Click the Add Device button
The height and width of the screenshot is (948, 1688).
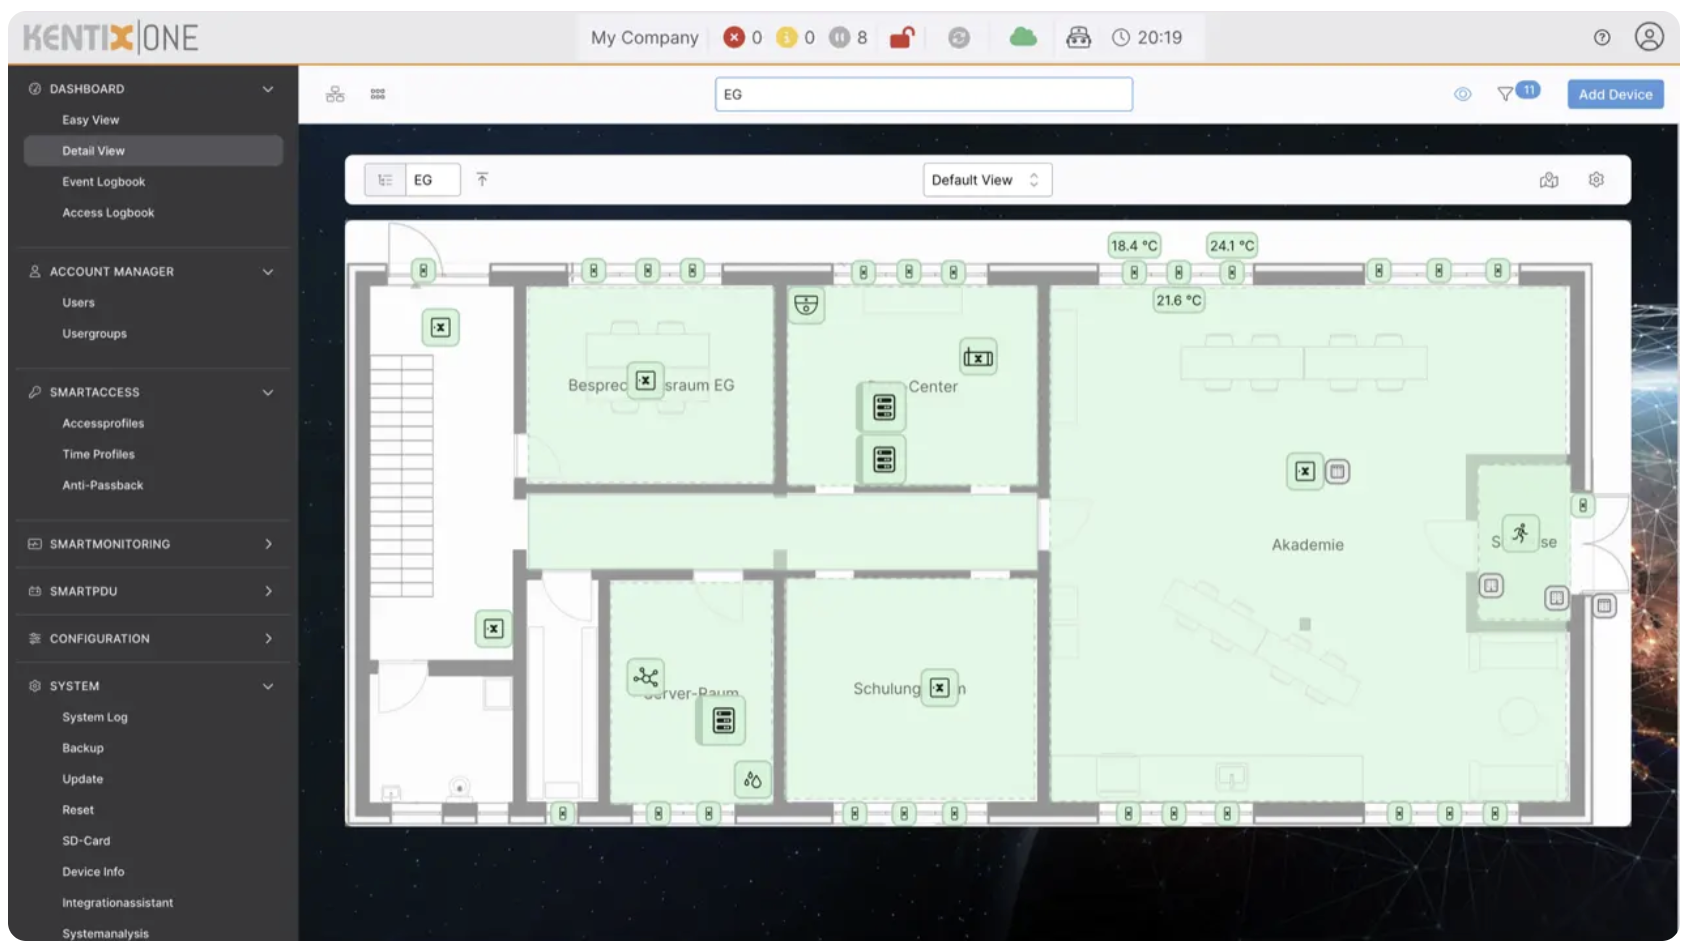coord(1615,94)
